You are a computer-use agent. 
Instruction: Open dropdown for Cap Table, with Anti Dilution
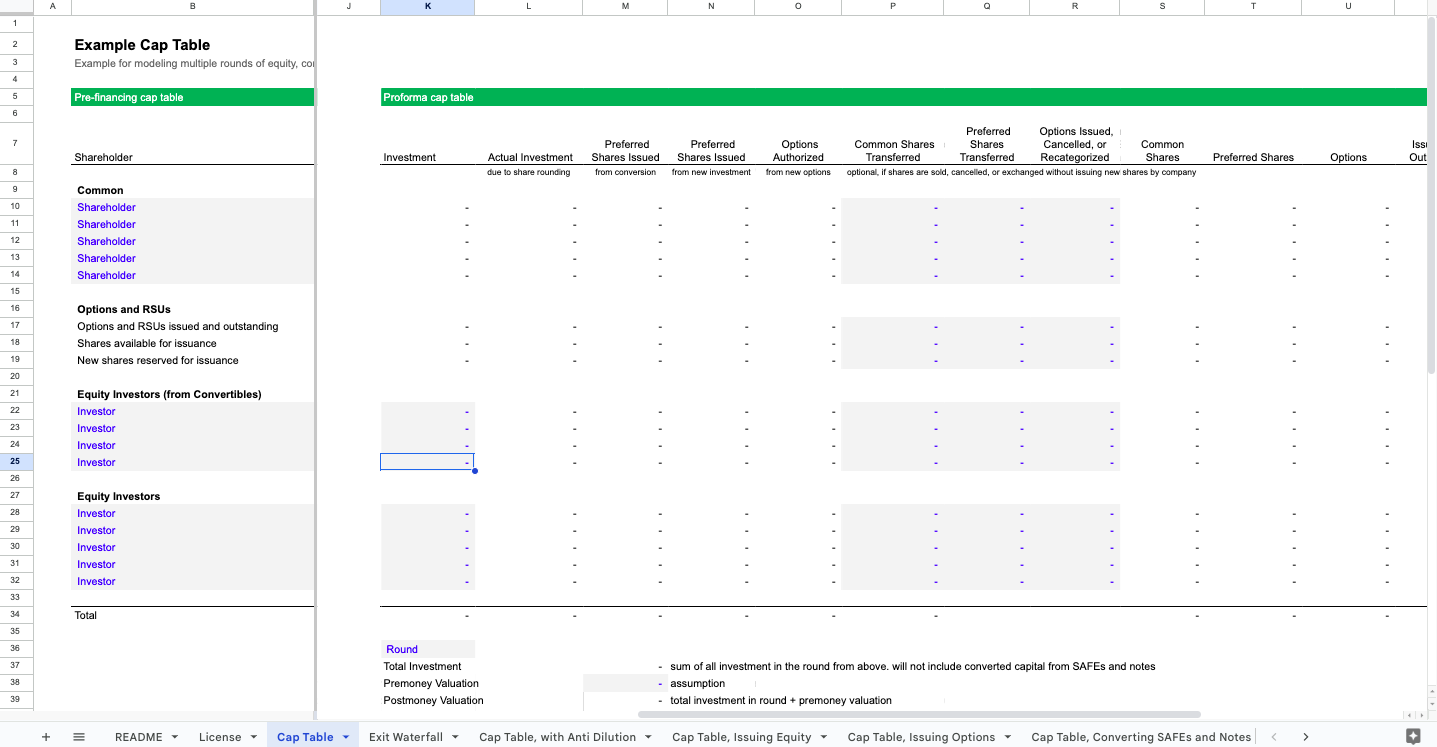[x=649, y=737]
